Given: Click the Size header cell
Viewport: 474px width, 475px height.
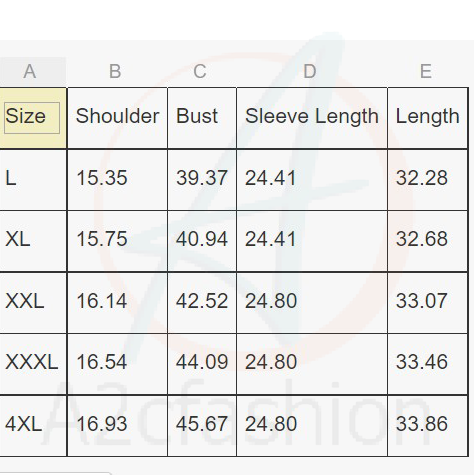Looking at the screenshot, I should pos(33,118).
